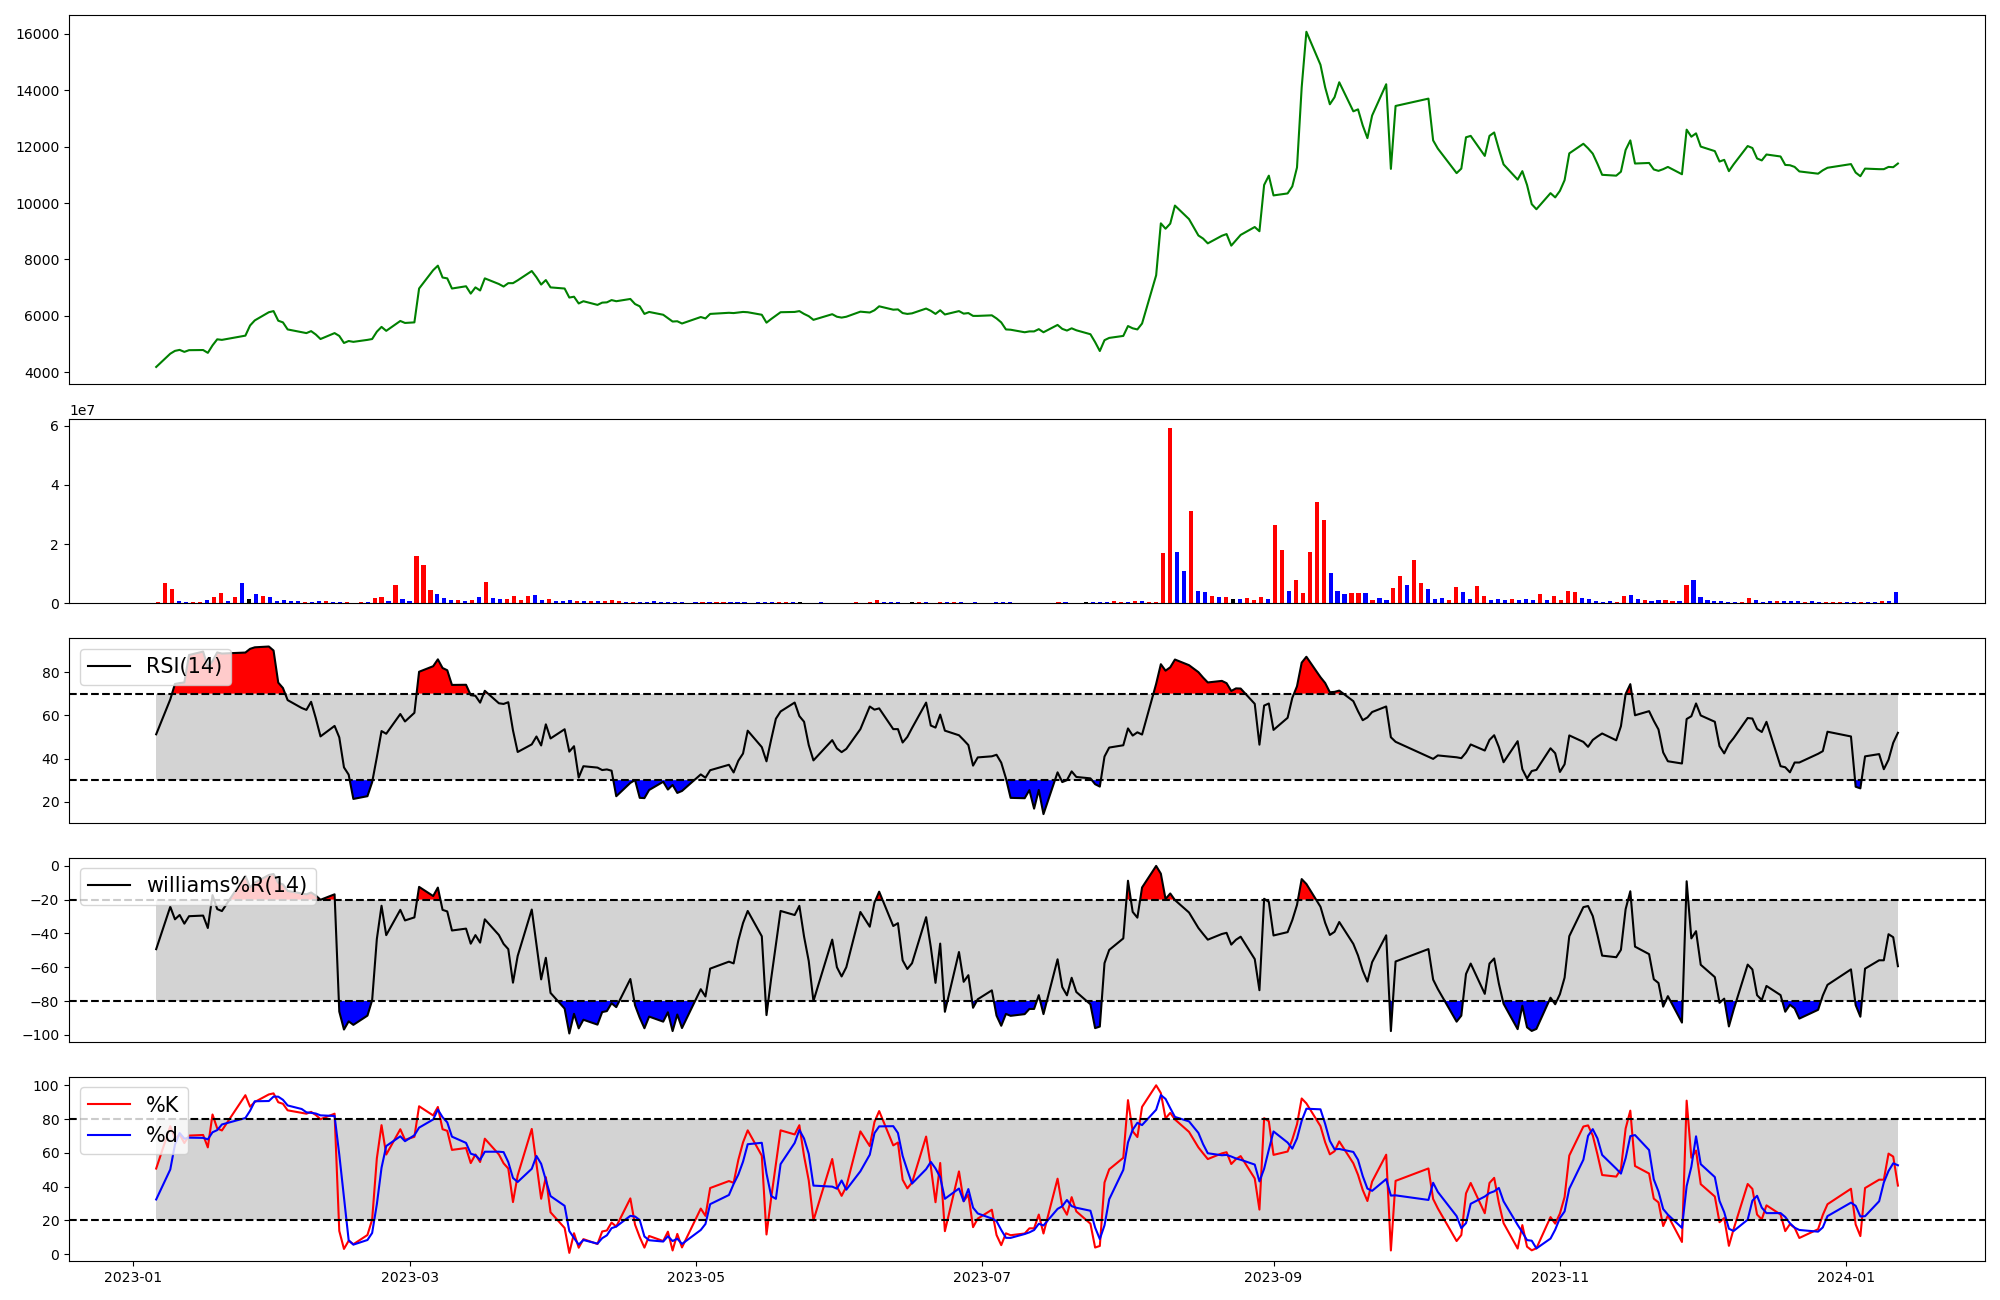Viewport: 2000px width, 1300px height.
Task: Click the red %K legend entry
Action: tap(161, 1105)
